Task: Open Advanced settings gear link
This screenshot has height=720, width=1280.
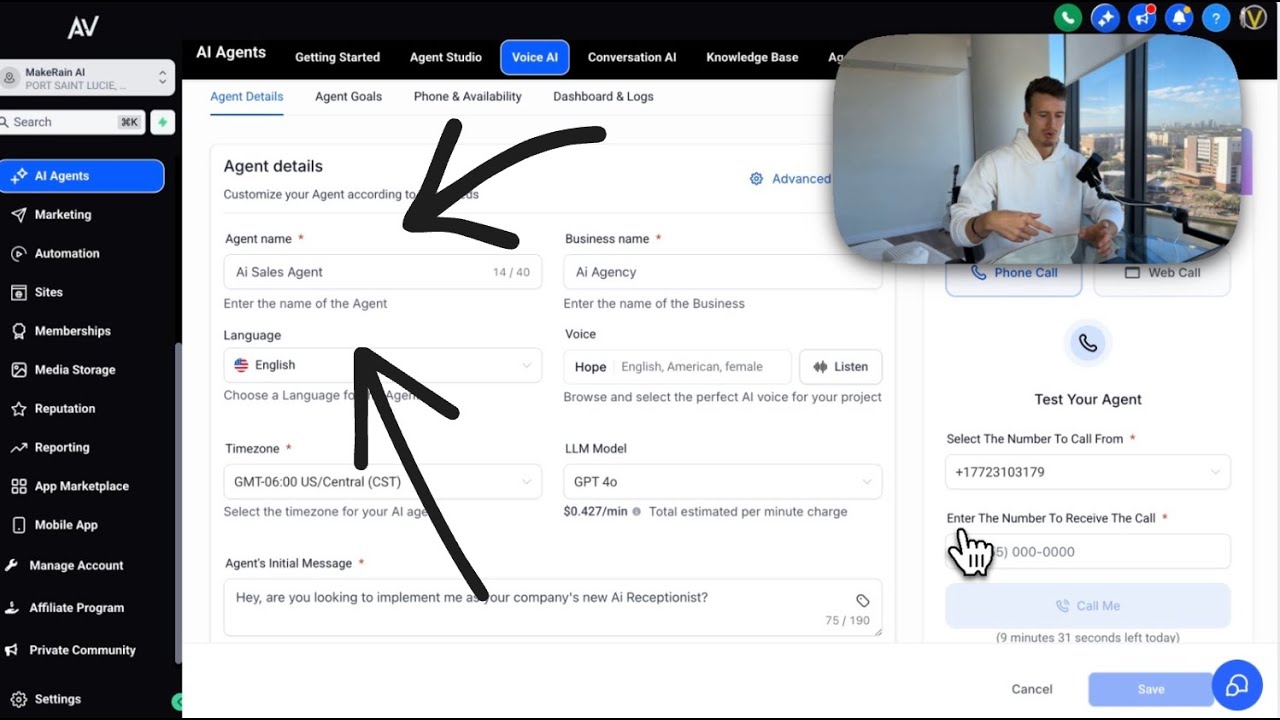Action: point(790,179)
